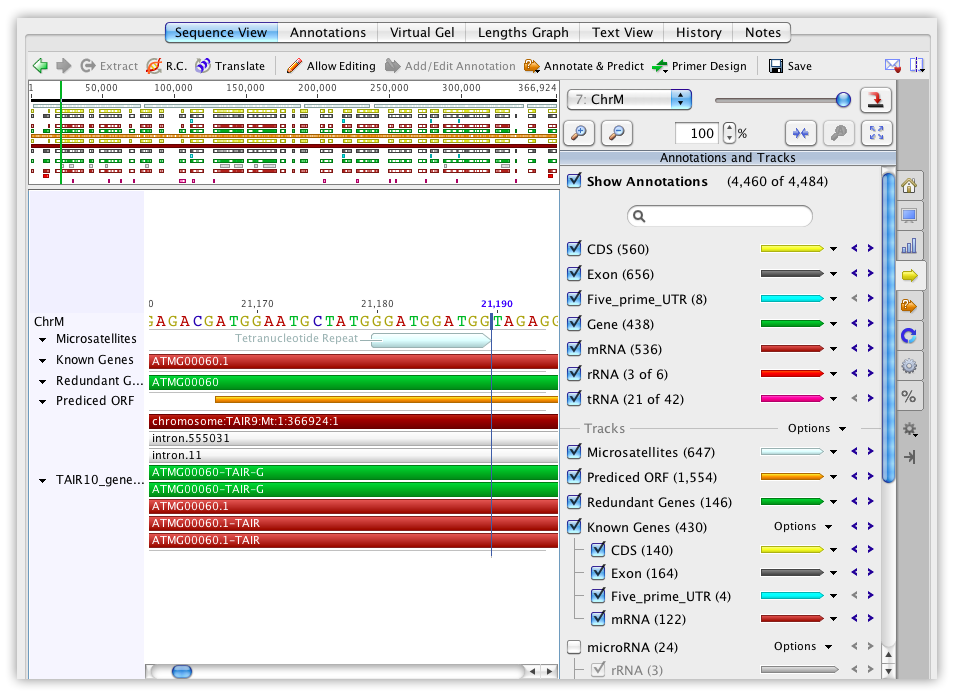Viewport: 958px width, 699px height.
Task: Collapse the Prediced ORF track triangle
Action: click(43, 401)
